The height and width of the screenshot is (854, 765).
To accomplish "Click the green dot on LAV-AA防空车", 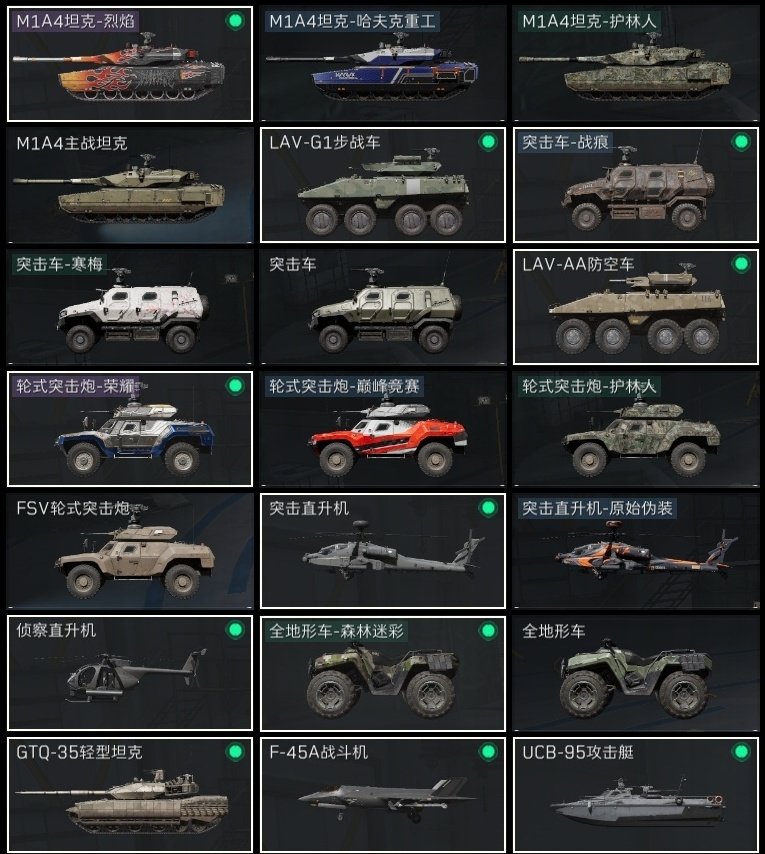I will click(741, 264).
